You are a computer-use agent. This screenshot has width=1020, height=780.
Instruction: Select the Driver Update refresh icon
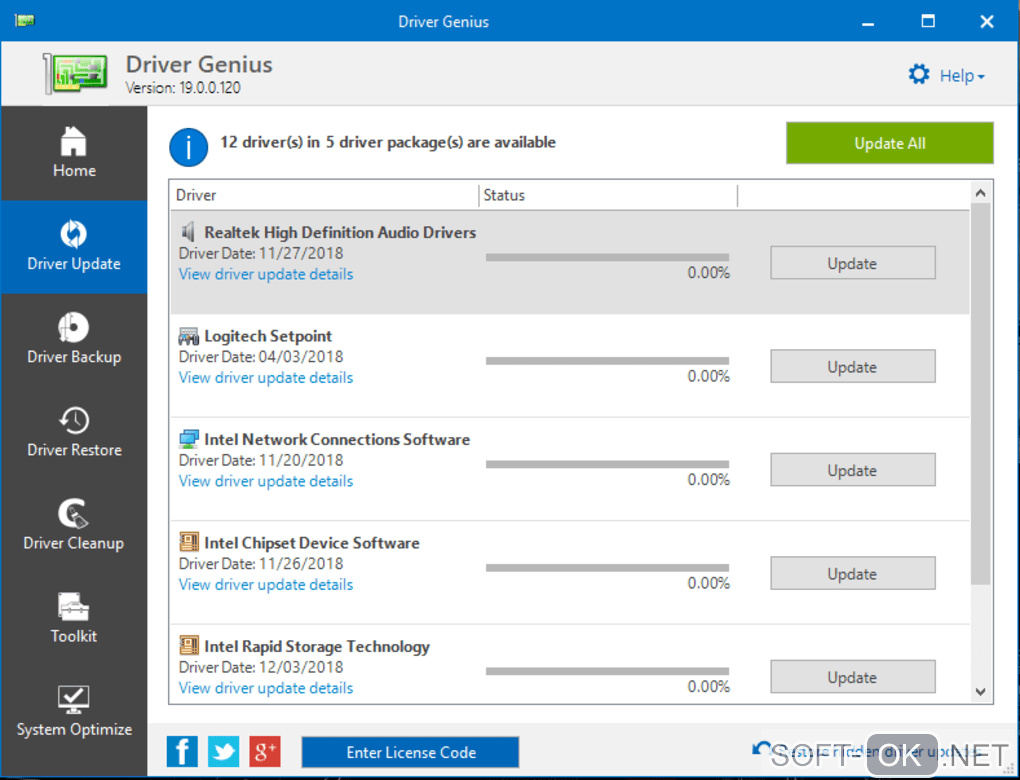74,234
